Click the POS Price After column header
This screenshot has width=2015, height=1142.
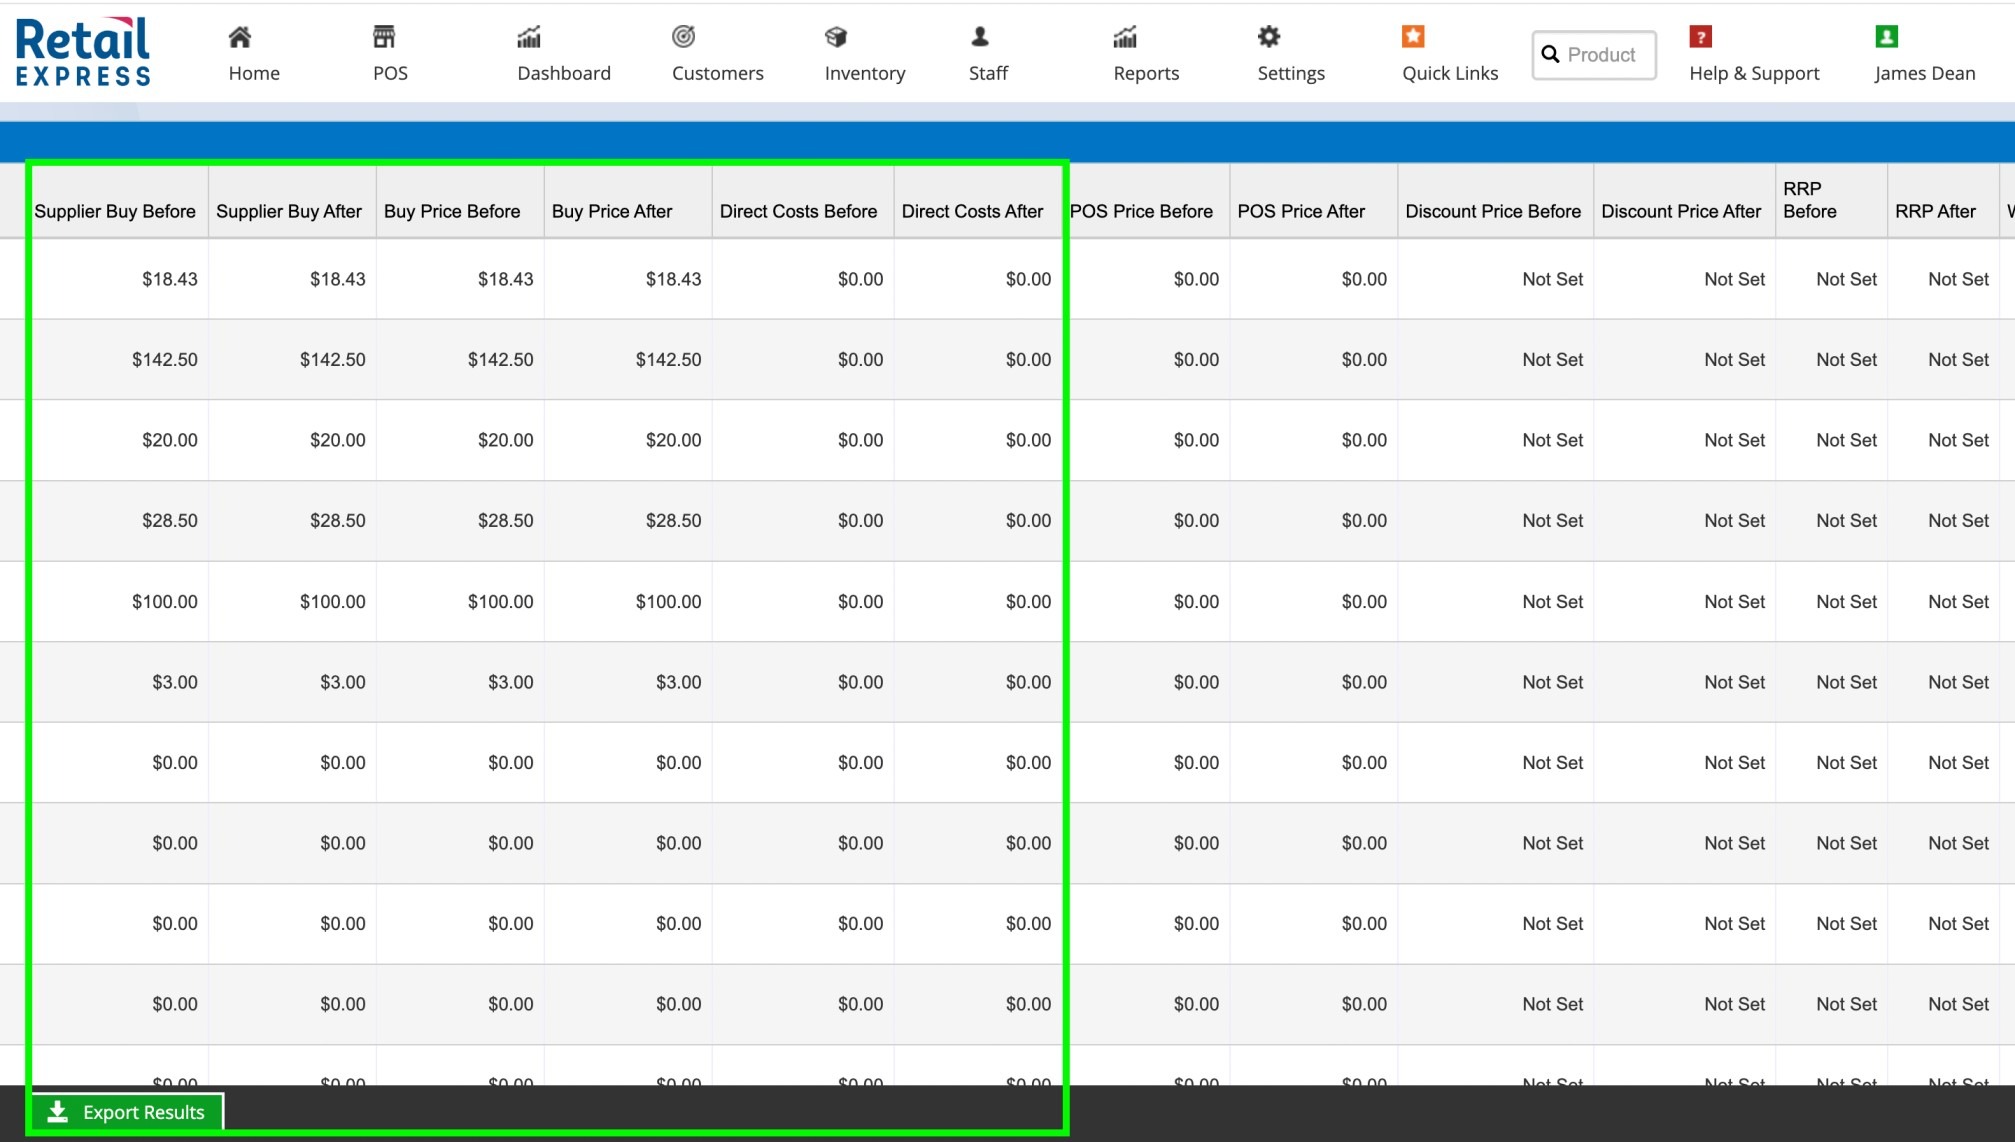1301,211
